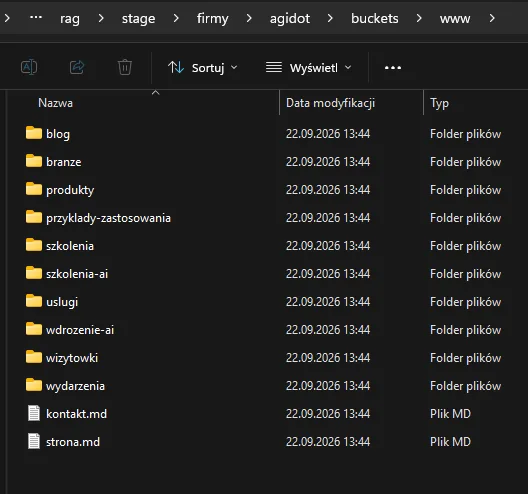Screen dimensions: 528x494
Task: Expand chevron after stage in breadcrumb
Action: [x=176, y=18]
